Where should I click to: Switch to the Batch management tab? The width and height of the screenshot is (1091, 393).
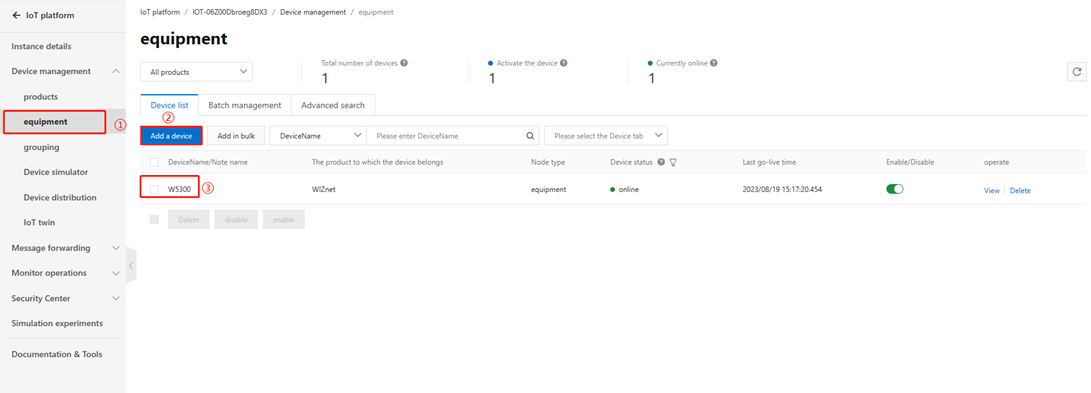click(x=245, y=106)
